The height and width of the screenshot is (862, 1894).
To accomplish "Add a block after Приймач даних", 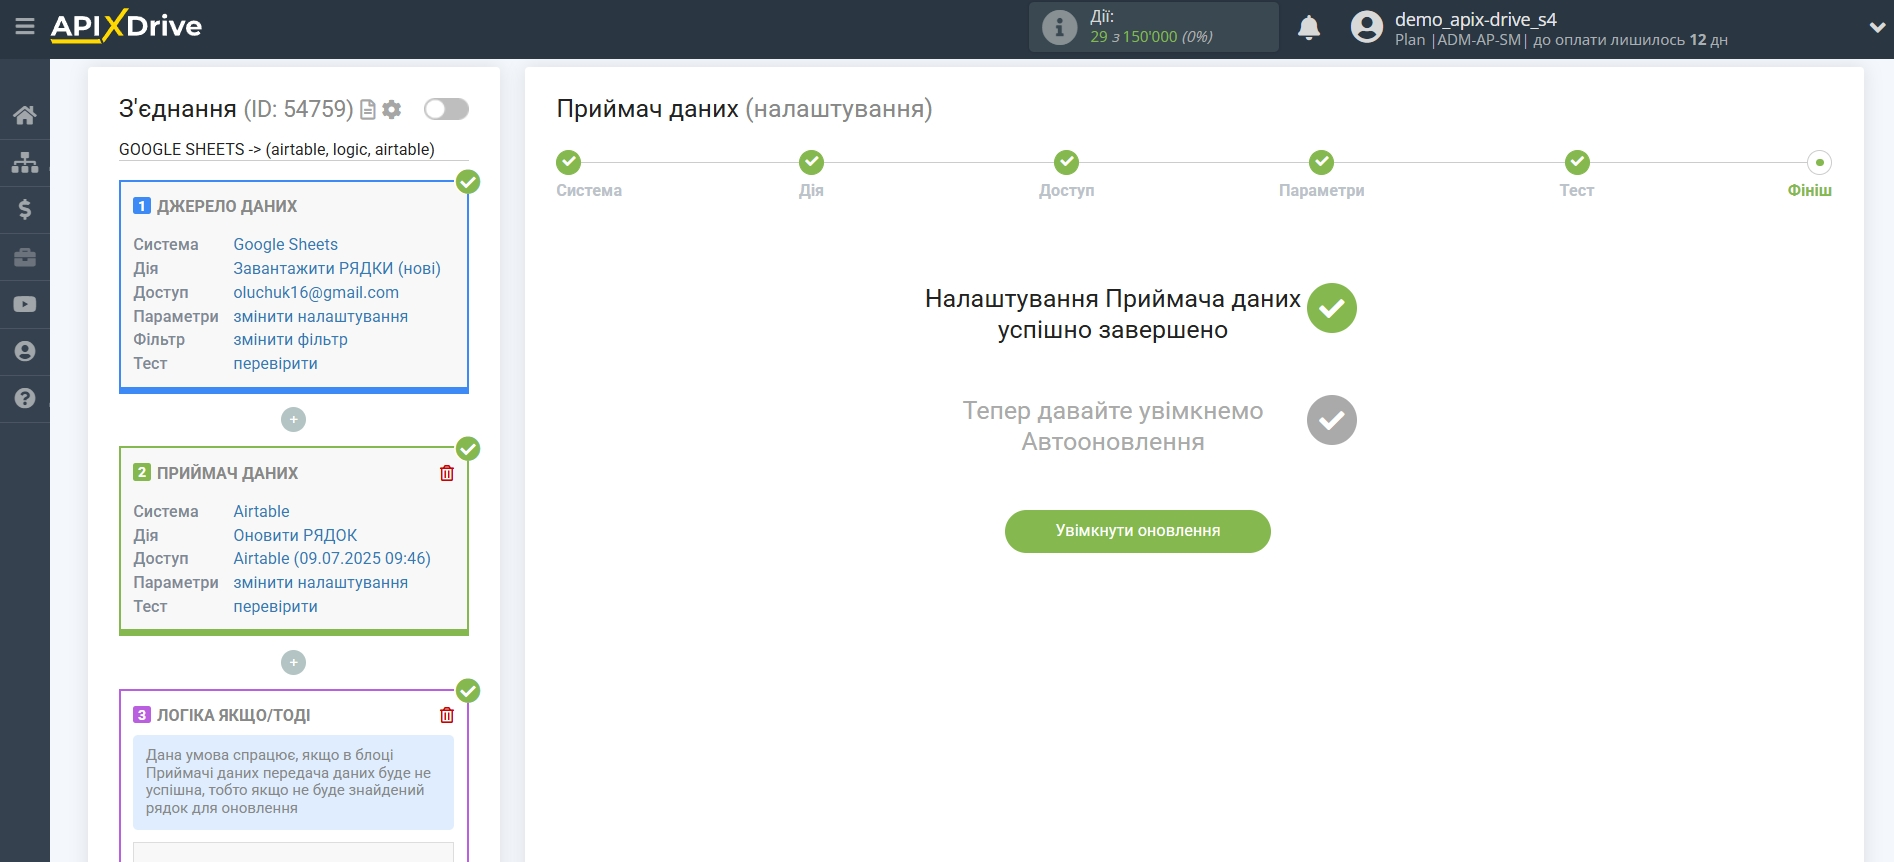I will tap(293, 662).
